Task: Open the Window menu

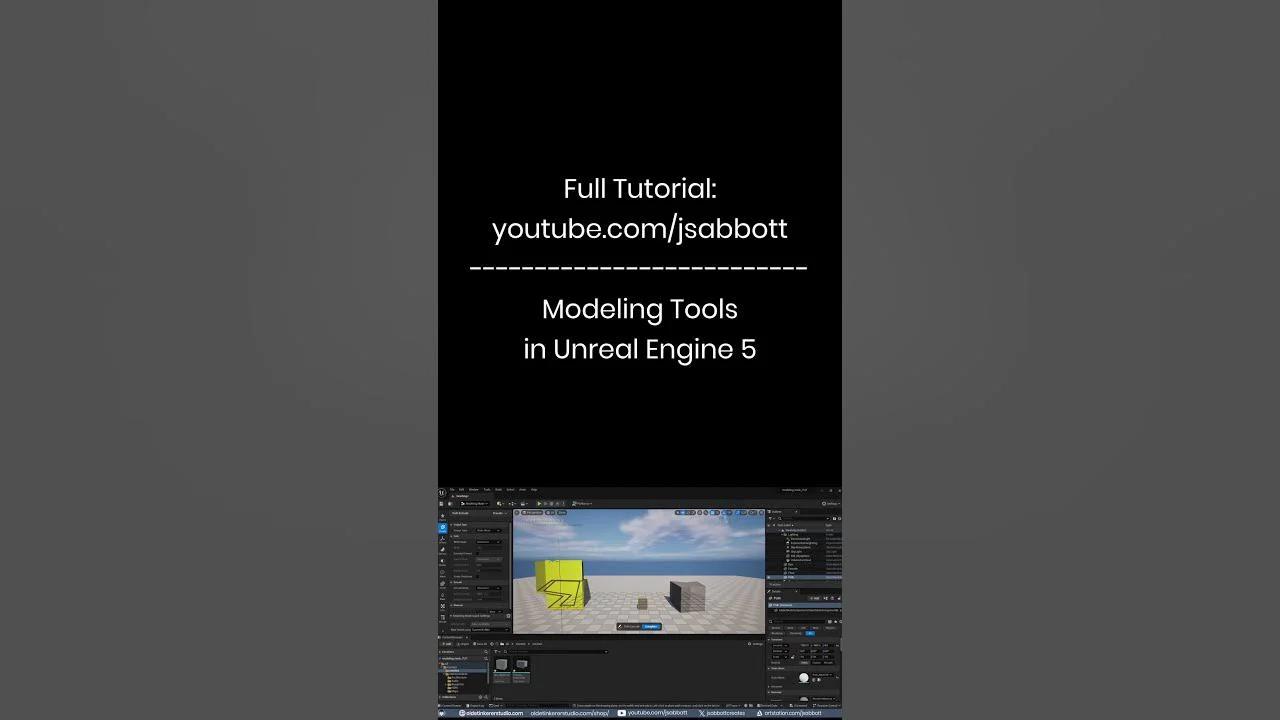Action: [472, 489]
